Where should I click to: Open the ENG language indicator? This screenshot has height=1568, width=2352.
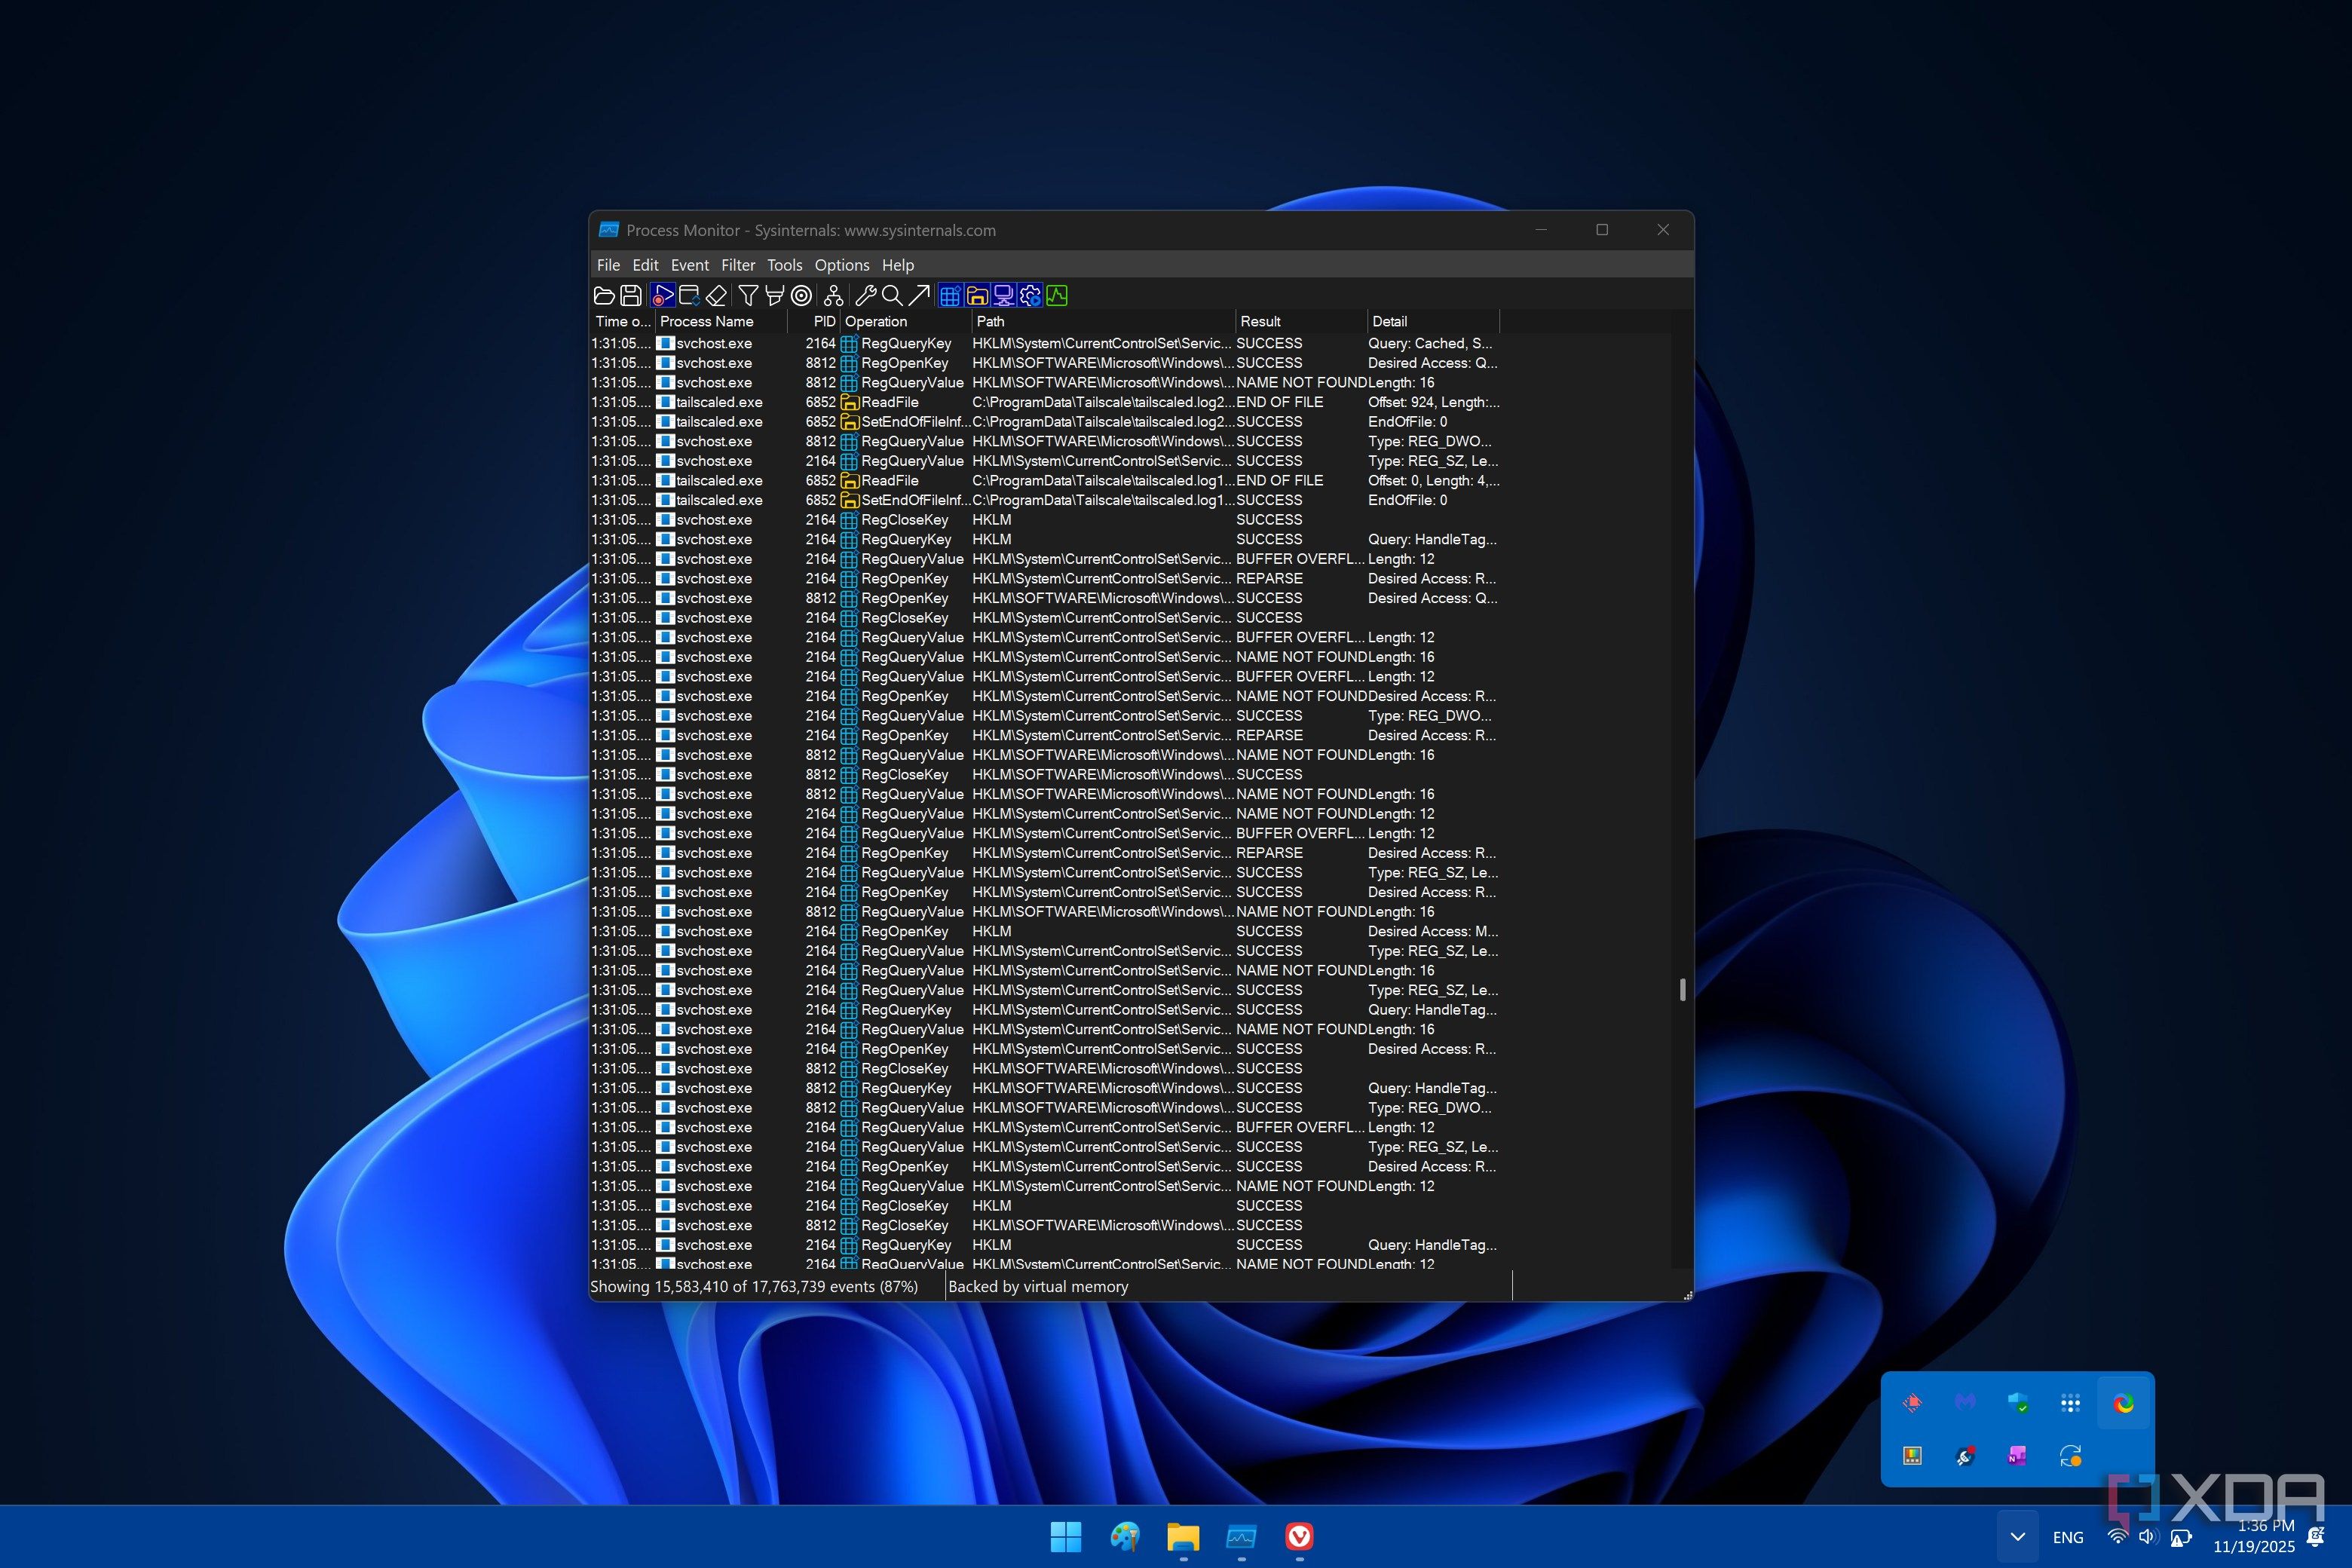[x=2068, y=1538]
